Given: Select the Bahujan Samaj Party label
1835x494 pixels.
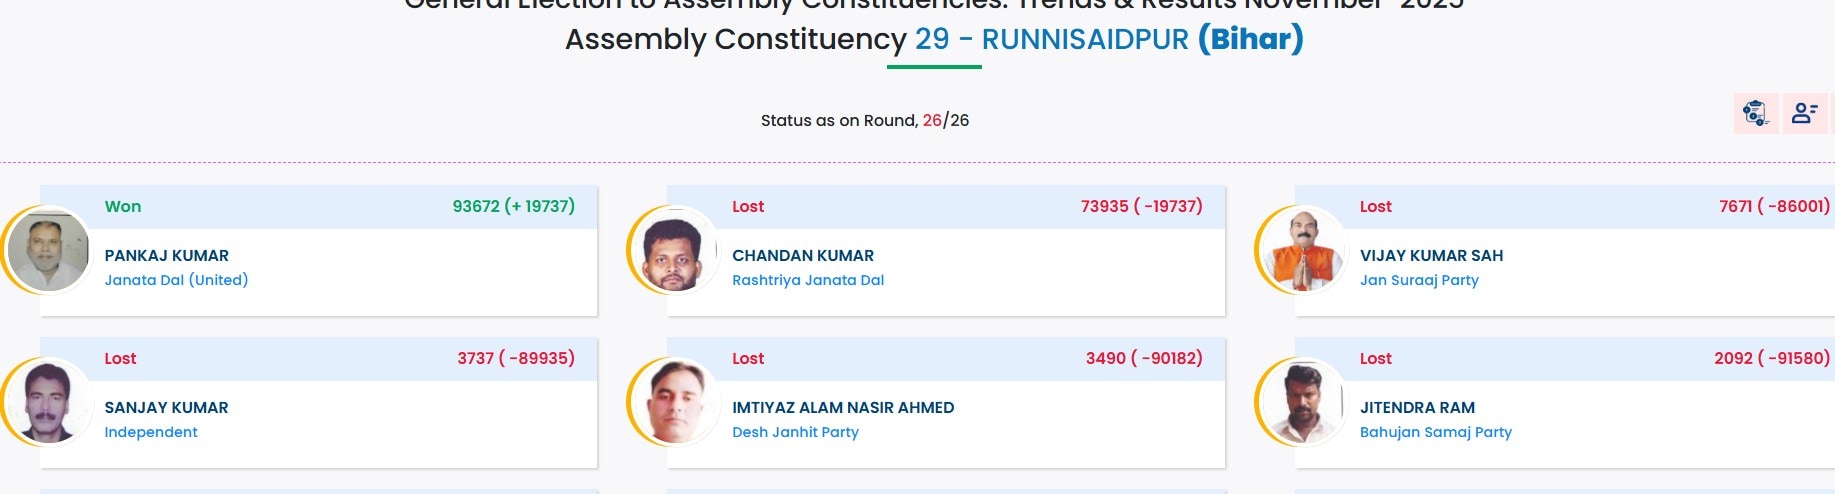Looking at the screenshot, I should [x=1435, y=432].
